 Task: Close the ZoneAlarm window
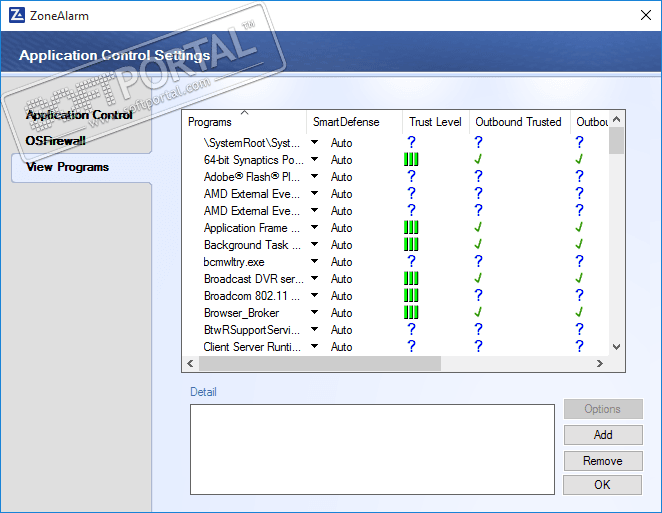646,16
